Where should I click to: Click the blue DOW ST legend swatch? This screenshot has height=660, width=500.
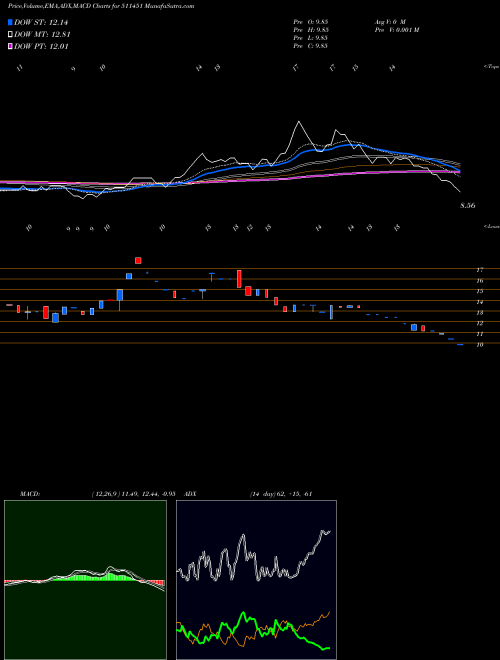coord(10,22)
